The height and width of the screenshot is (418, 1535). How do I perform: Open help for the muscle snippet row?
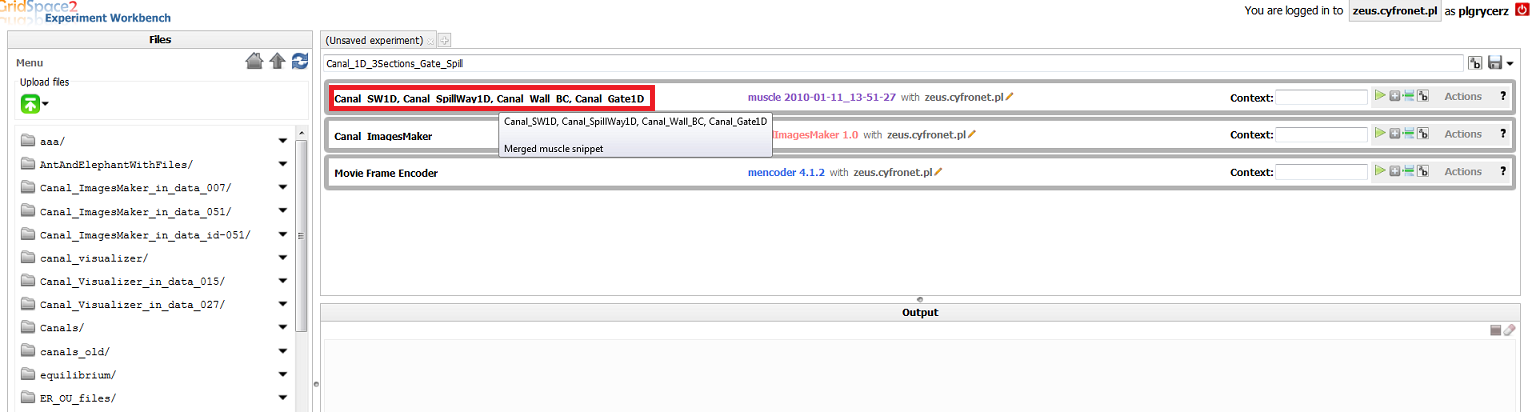[1502, 96]
